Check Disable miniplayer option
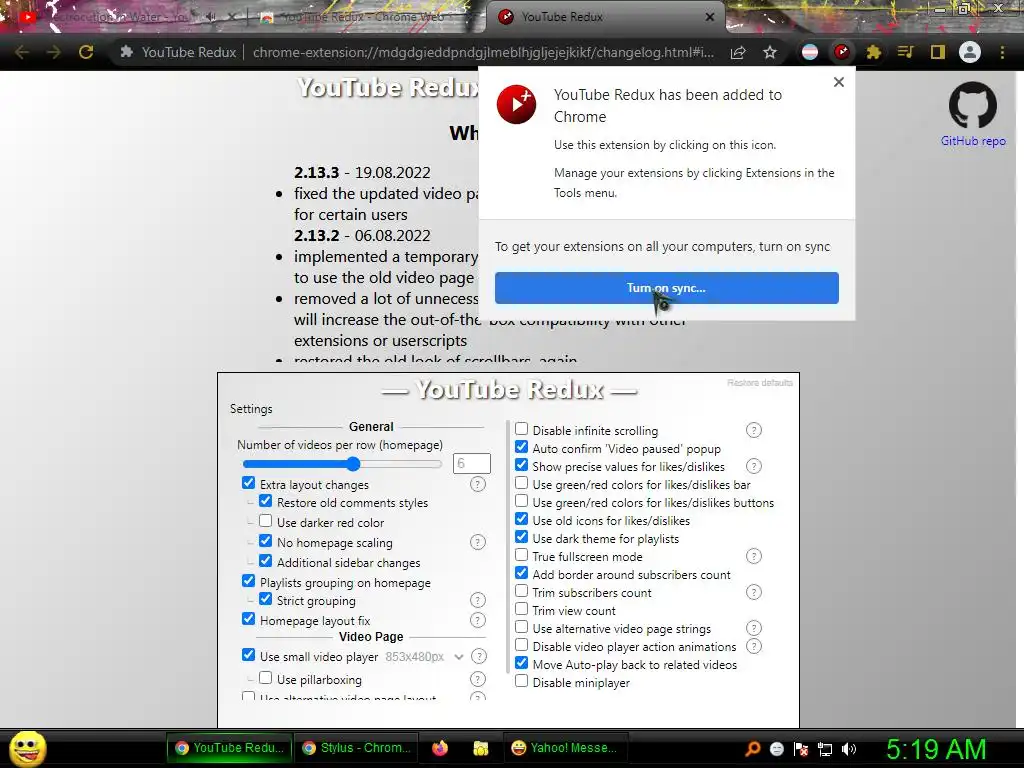Image resolution: width=1024 pixels, height=768 pixels. pyautogui.click(x=521, y=681)
